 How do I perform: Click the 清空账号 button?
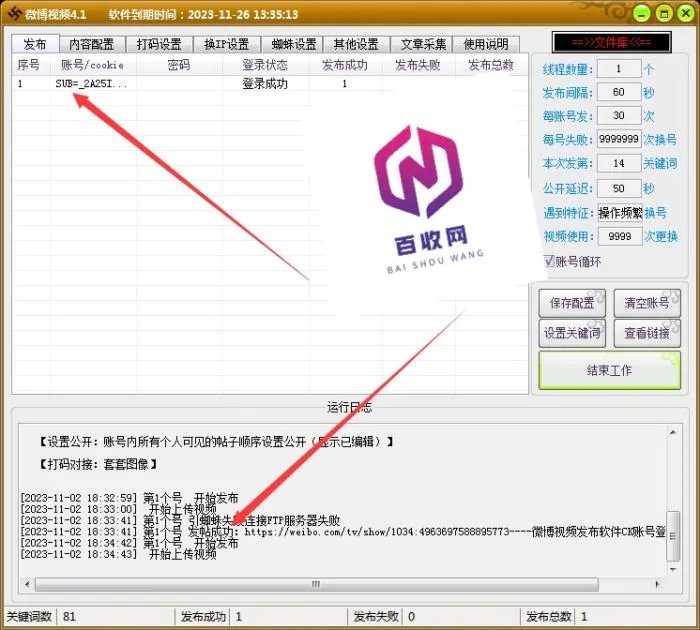(647, 303)
